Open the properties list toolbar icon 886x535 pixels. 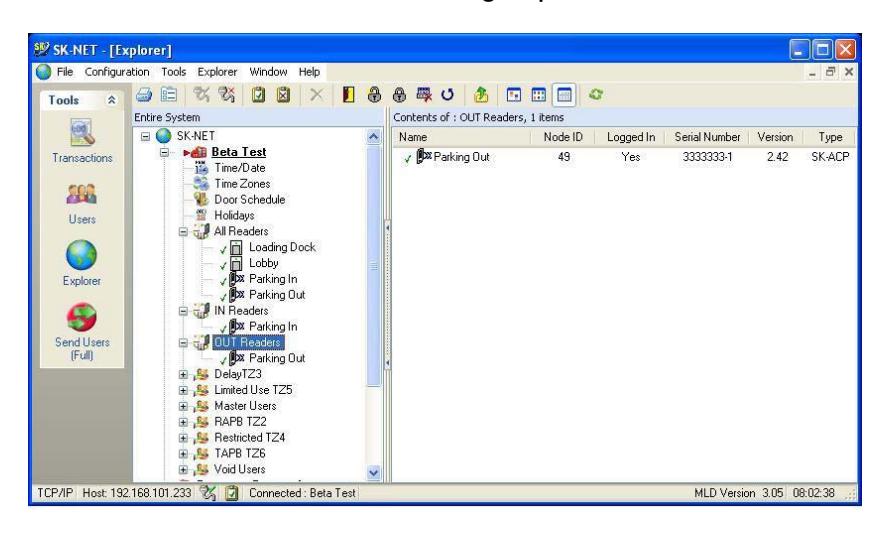tap(168, 95)
